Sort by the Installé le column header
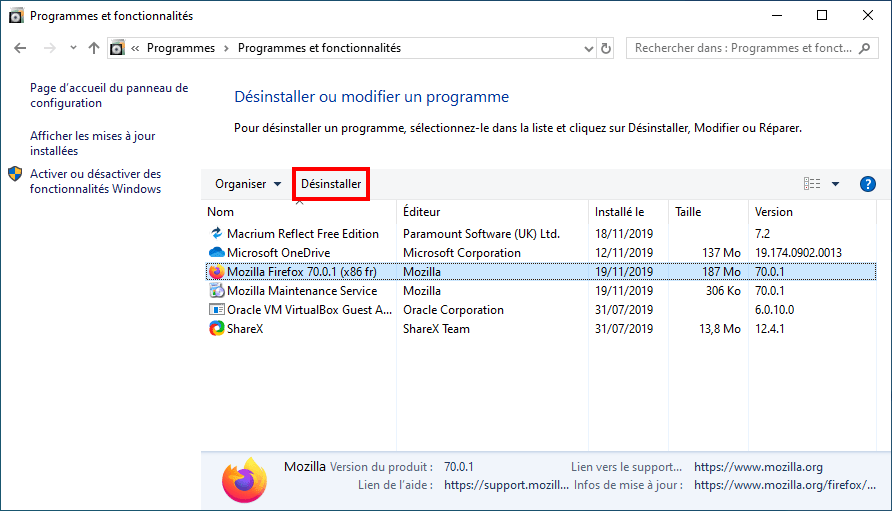The width and height of the screenshot is (892, 511). coord(620,212)
